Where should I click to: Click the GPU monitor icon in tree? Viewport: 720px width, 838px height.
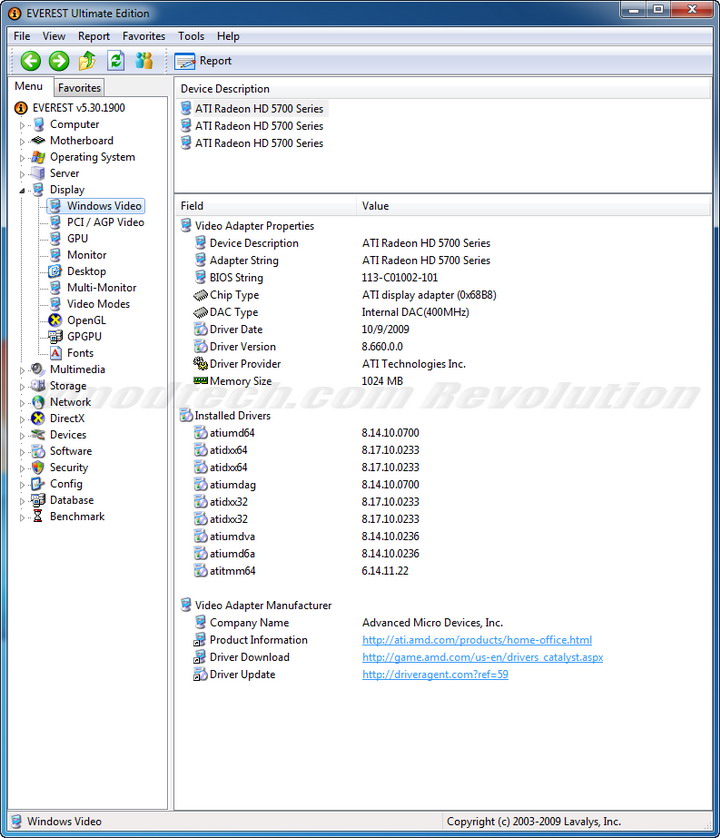click(x=55, y=238)
